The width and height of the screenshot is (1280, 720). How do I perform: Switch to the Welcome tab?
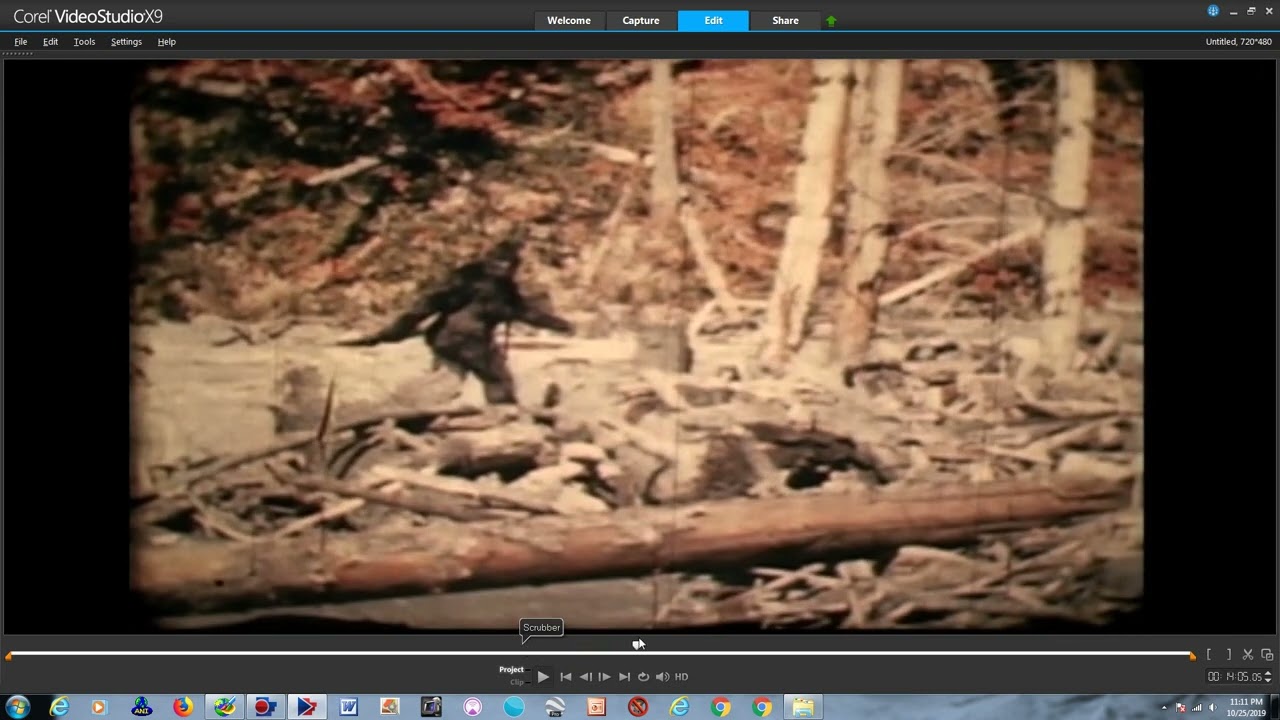click(x=569, y=20)
